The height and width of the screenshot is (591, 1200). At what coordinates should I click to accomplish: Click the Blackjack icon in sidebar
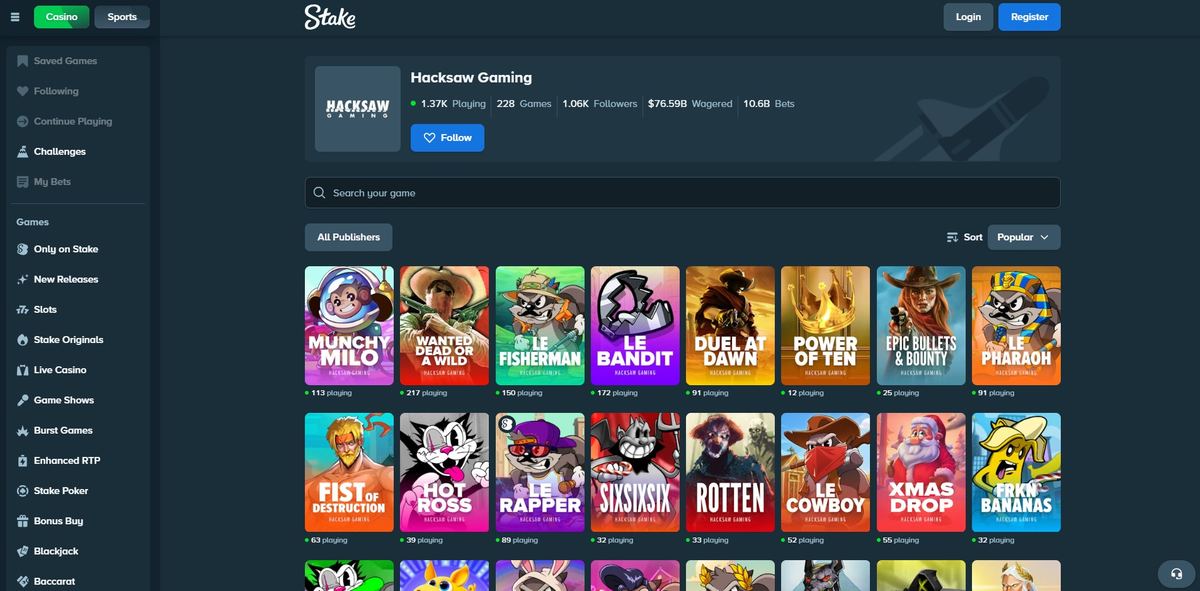coord(23,552)
